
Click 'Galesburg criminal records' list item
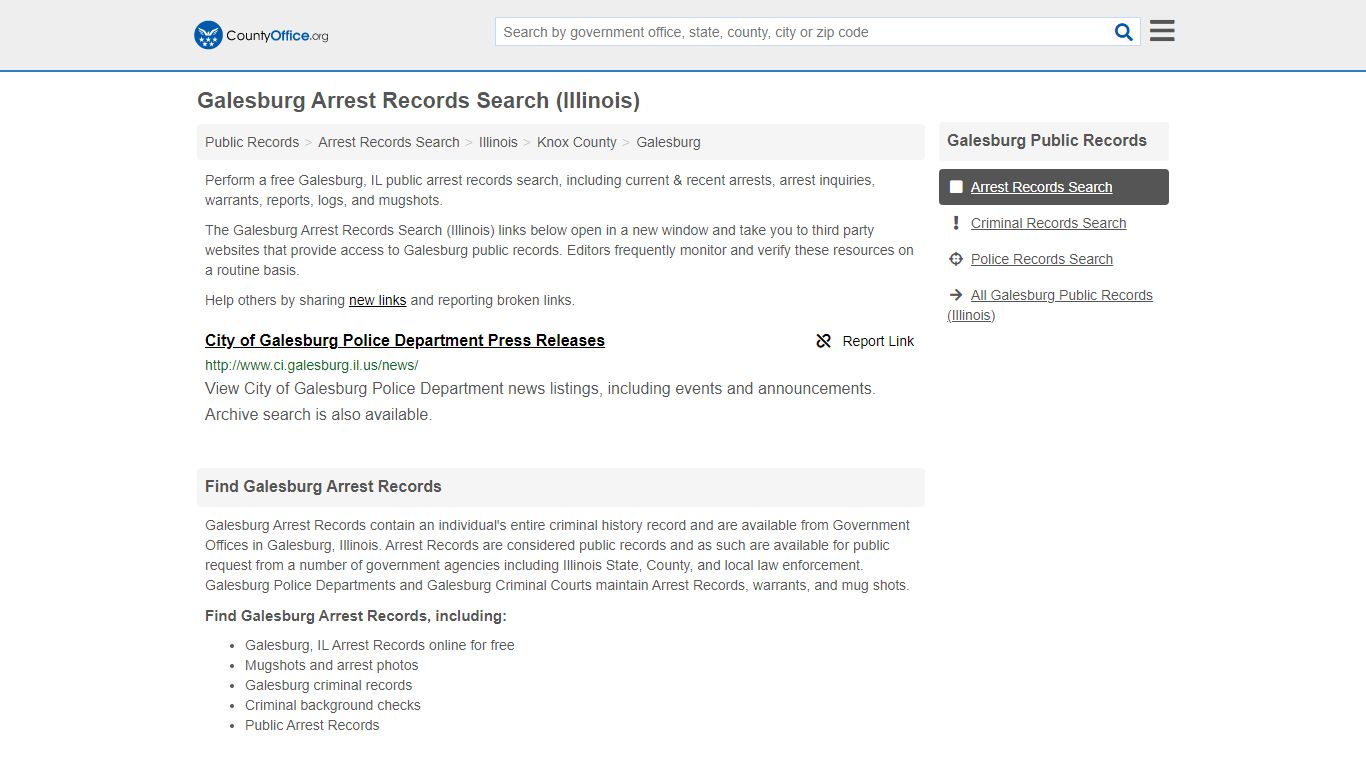pyautogui.click(x=328, y=685)
